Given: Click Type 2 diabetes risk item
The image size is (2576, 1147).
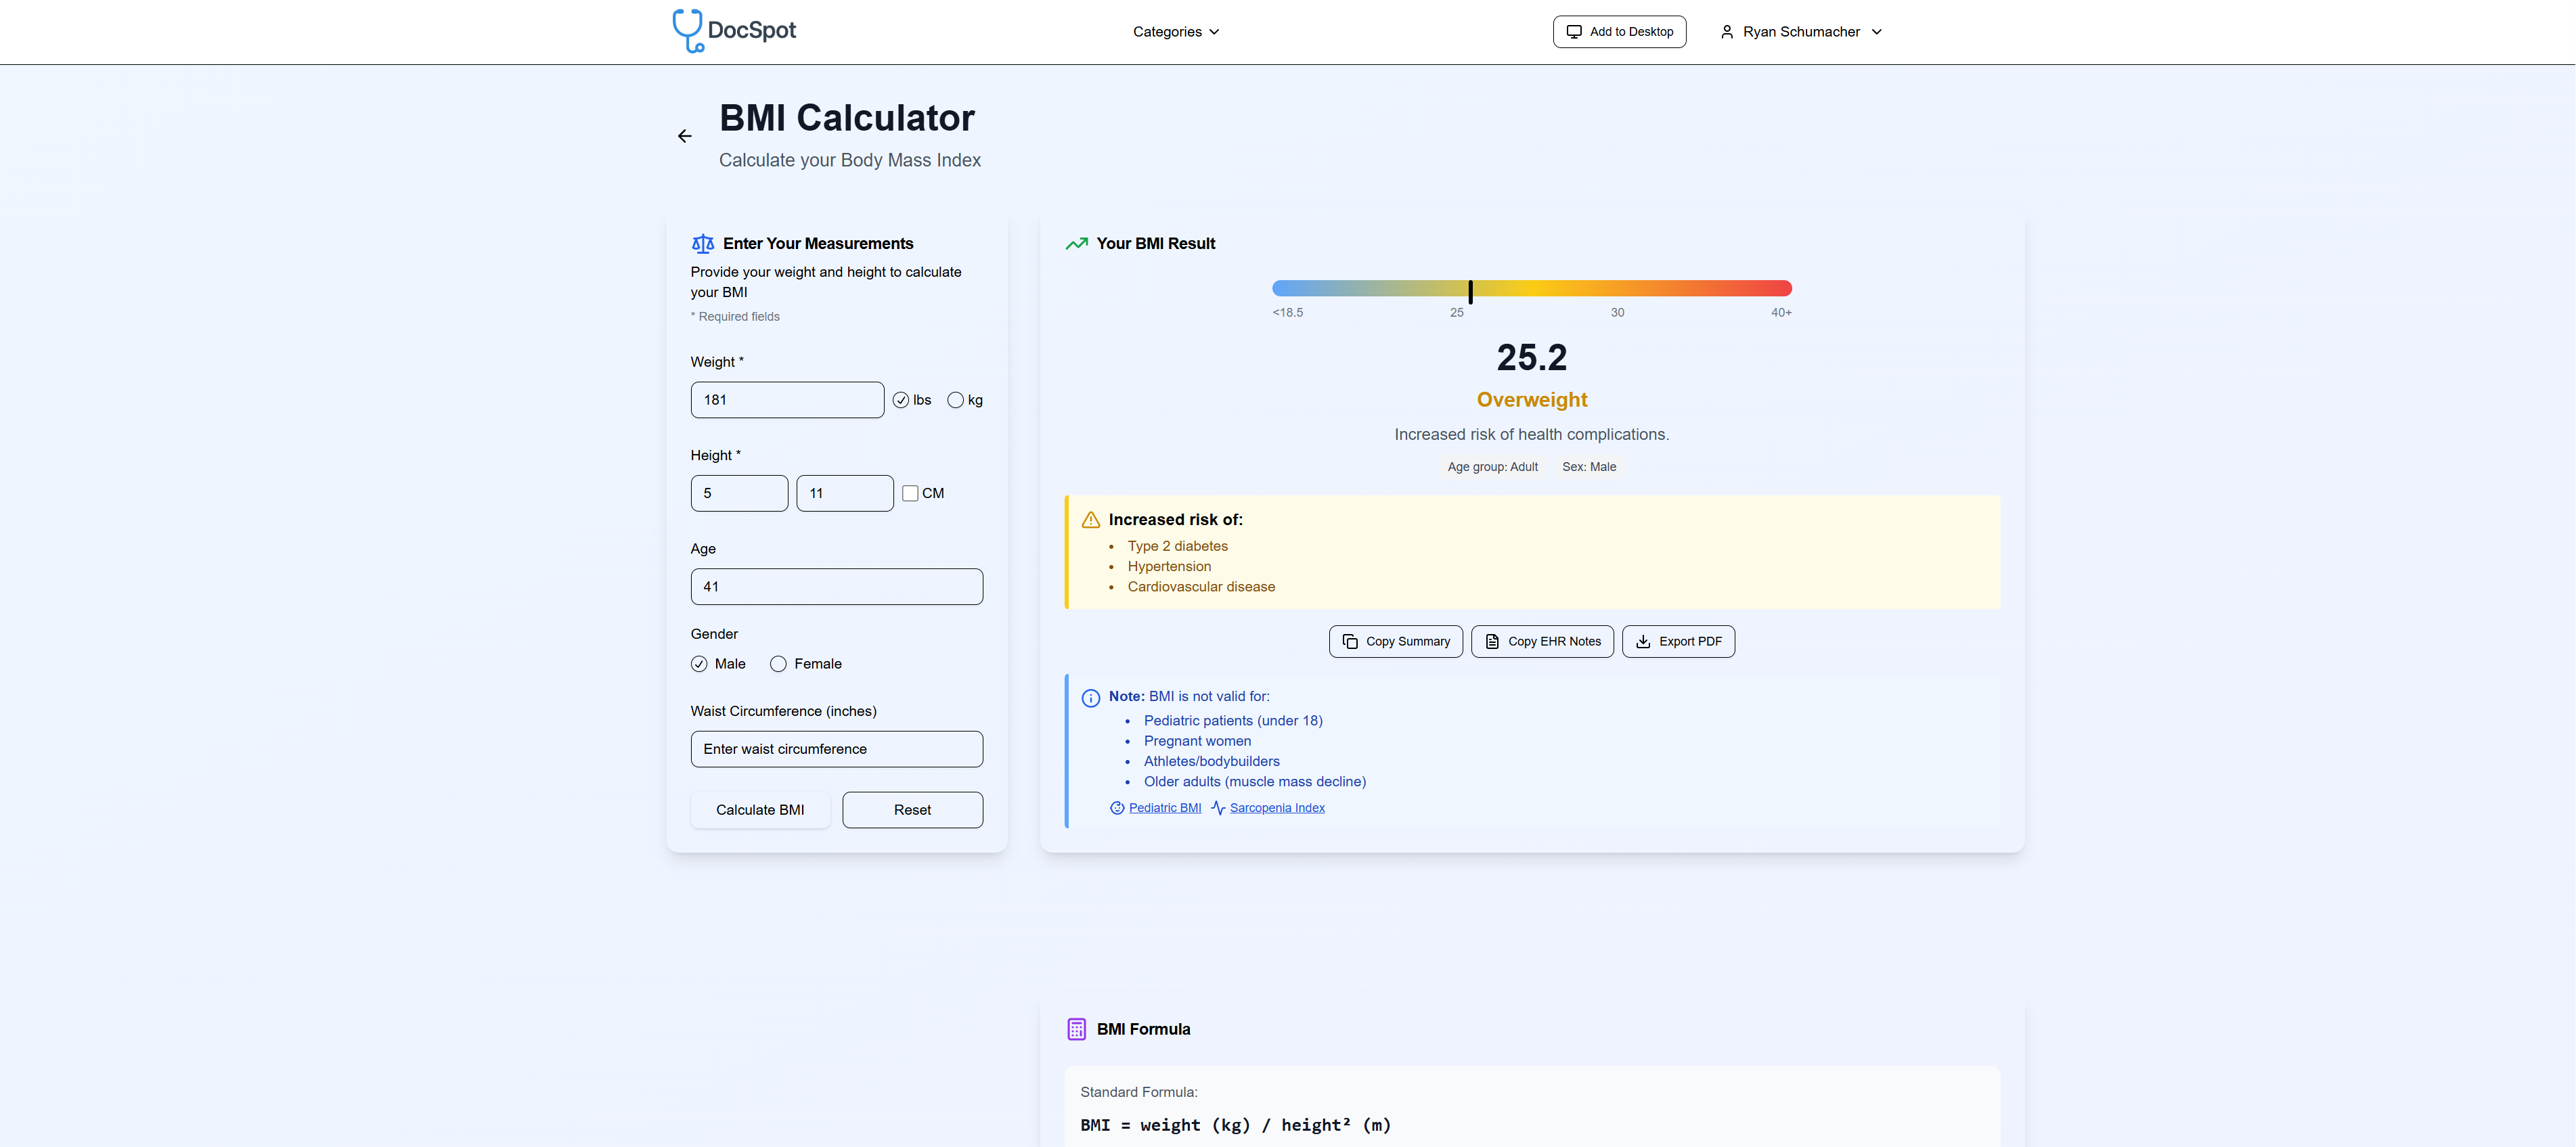Looking at the screenshot, I should coord(1178,546).
